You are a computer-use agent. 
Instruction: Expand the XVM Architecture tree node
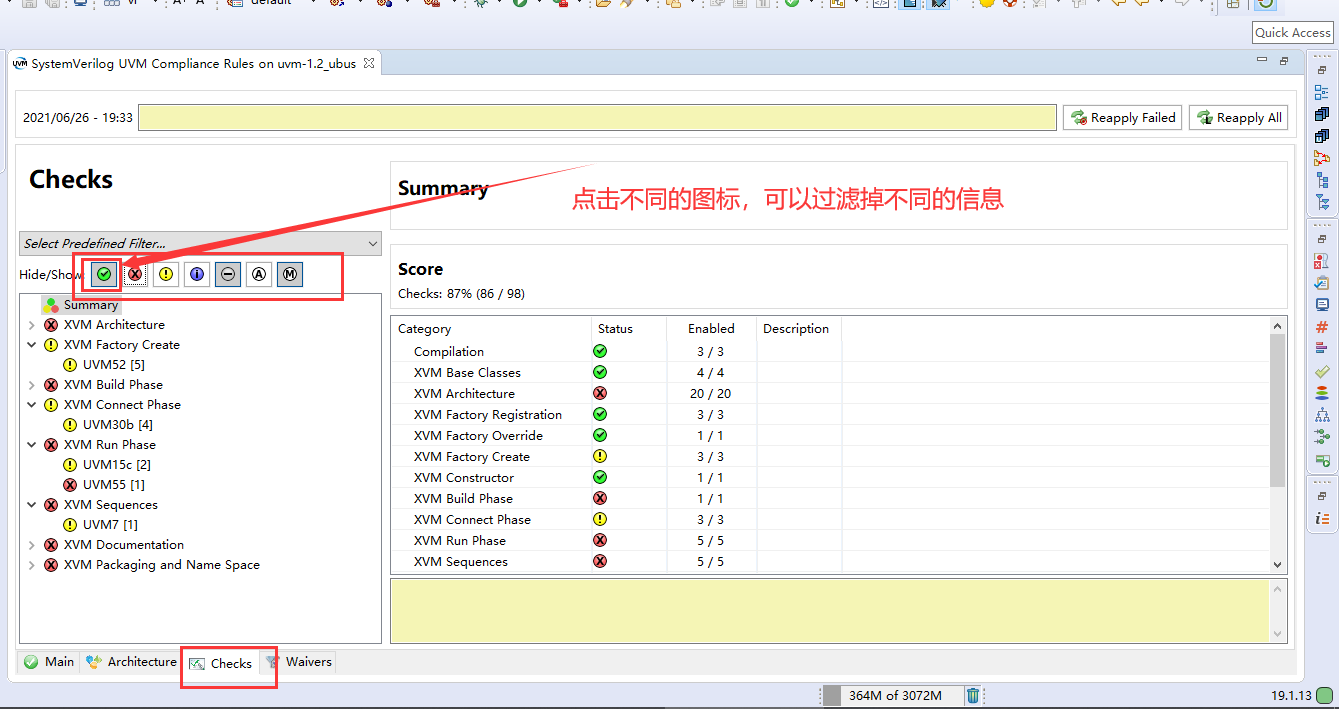[x=31, y=324]
